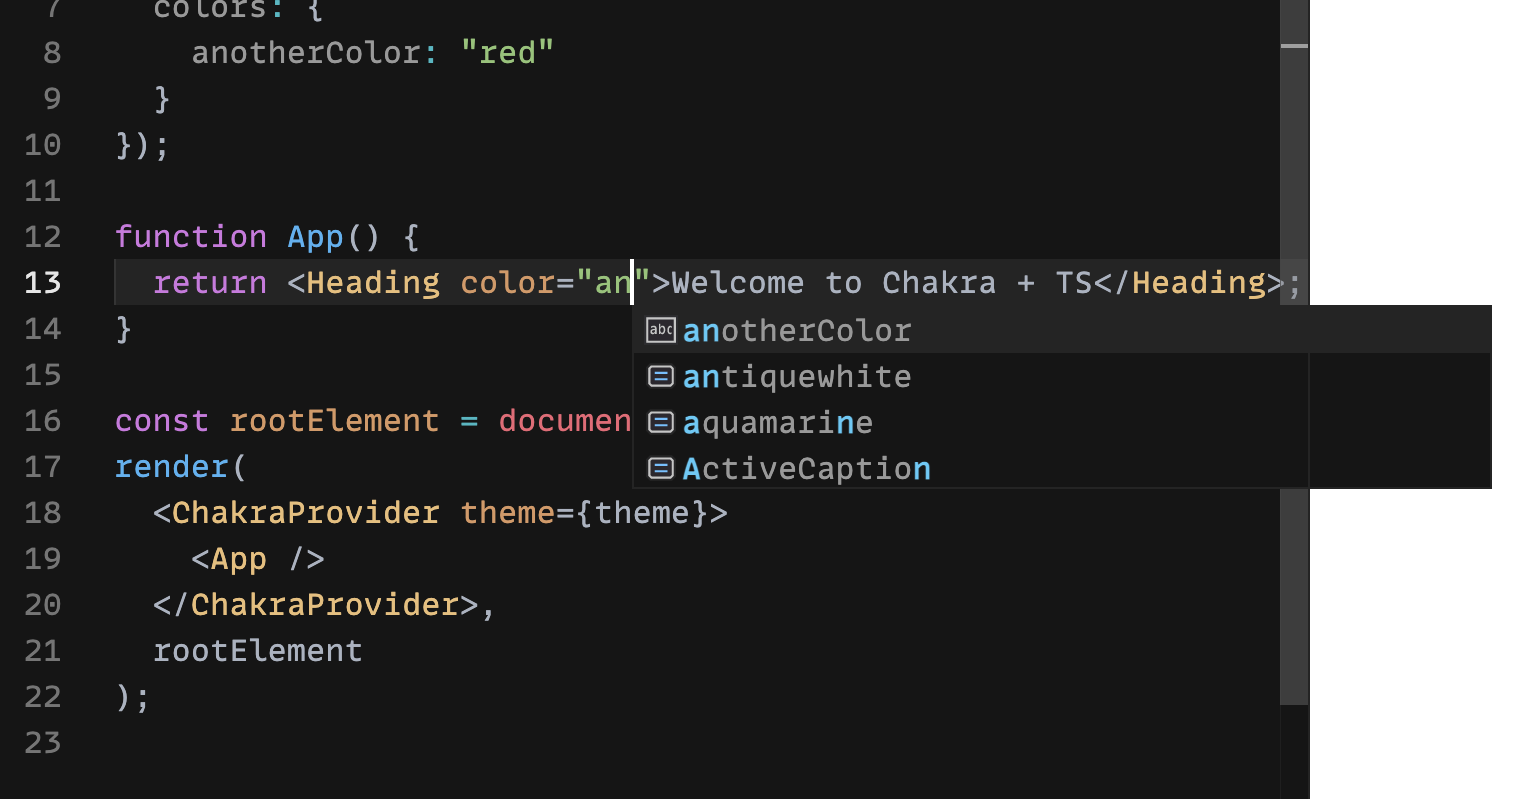Click the color icon next to aquamarine
1530x799 pixels.
tap(660, 422)
